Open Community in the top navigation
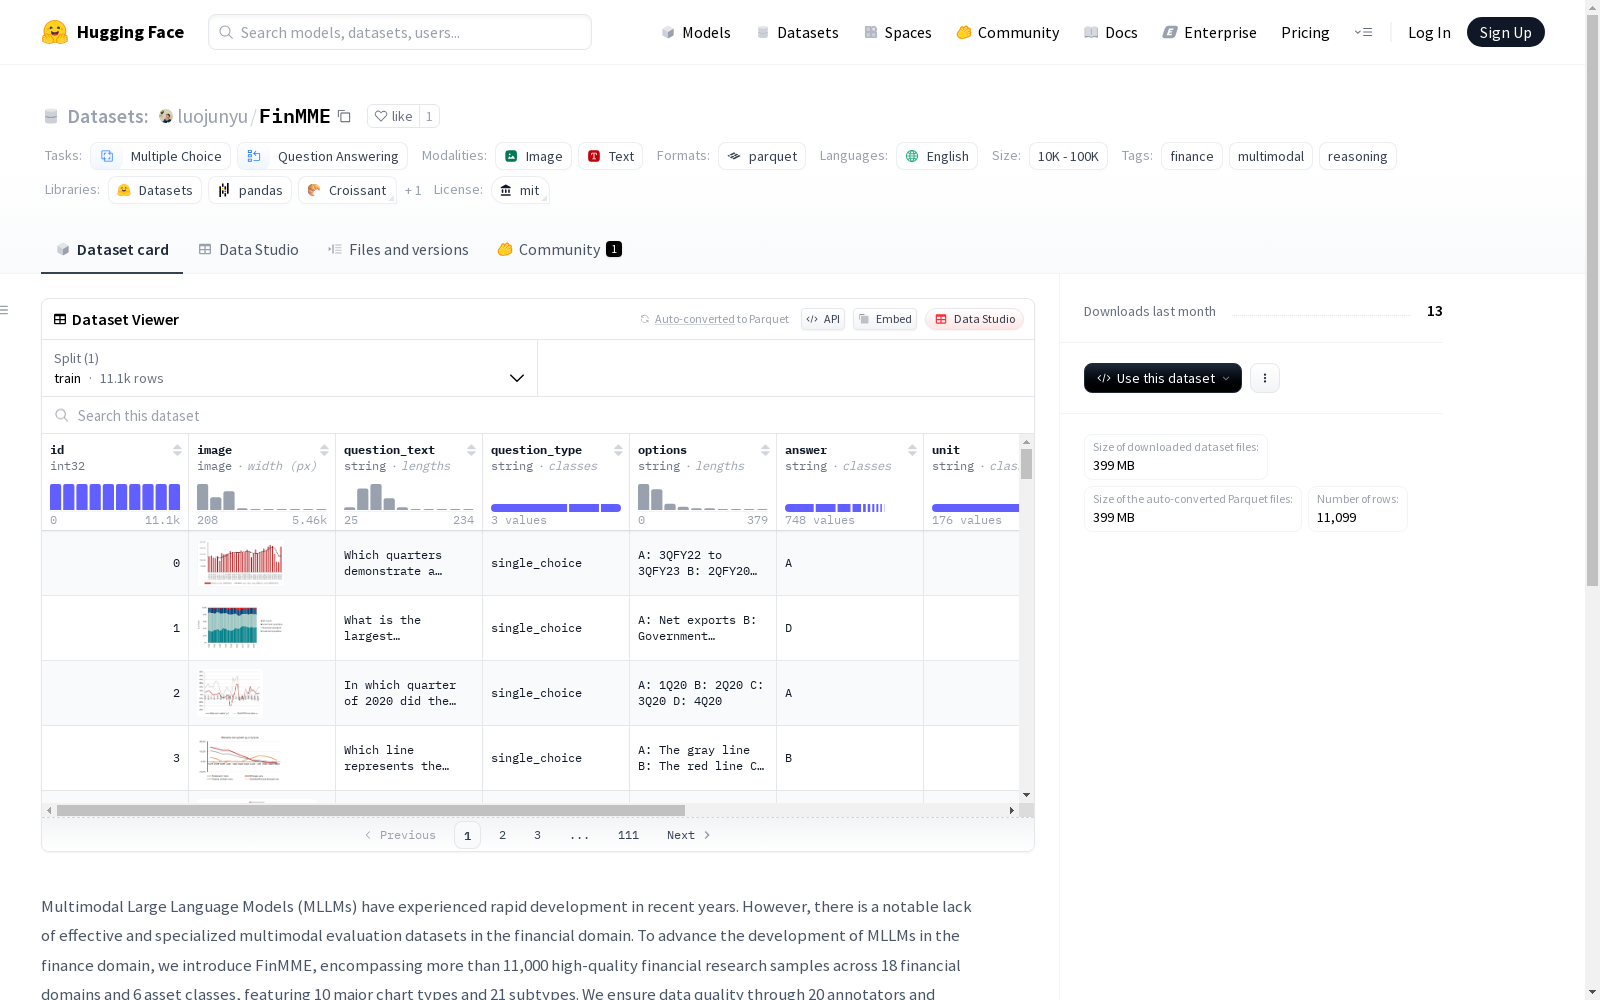 pyautogui.click(x=1008, y=32)
